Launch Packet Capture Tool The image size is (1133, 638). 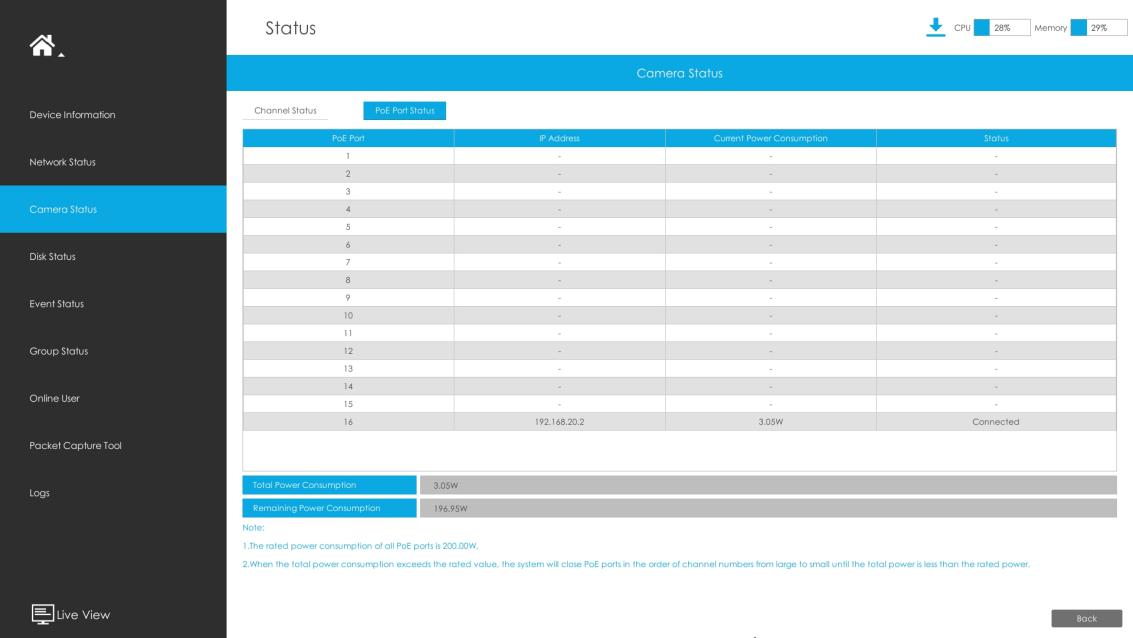(x=75, y=446)
